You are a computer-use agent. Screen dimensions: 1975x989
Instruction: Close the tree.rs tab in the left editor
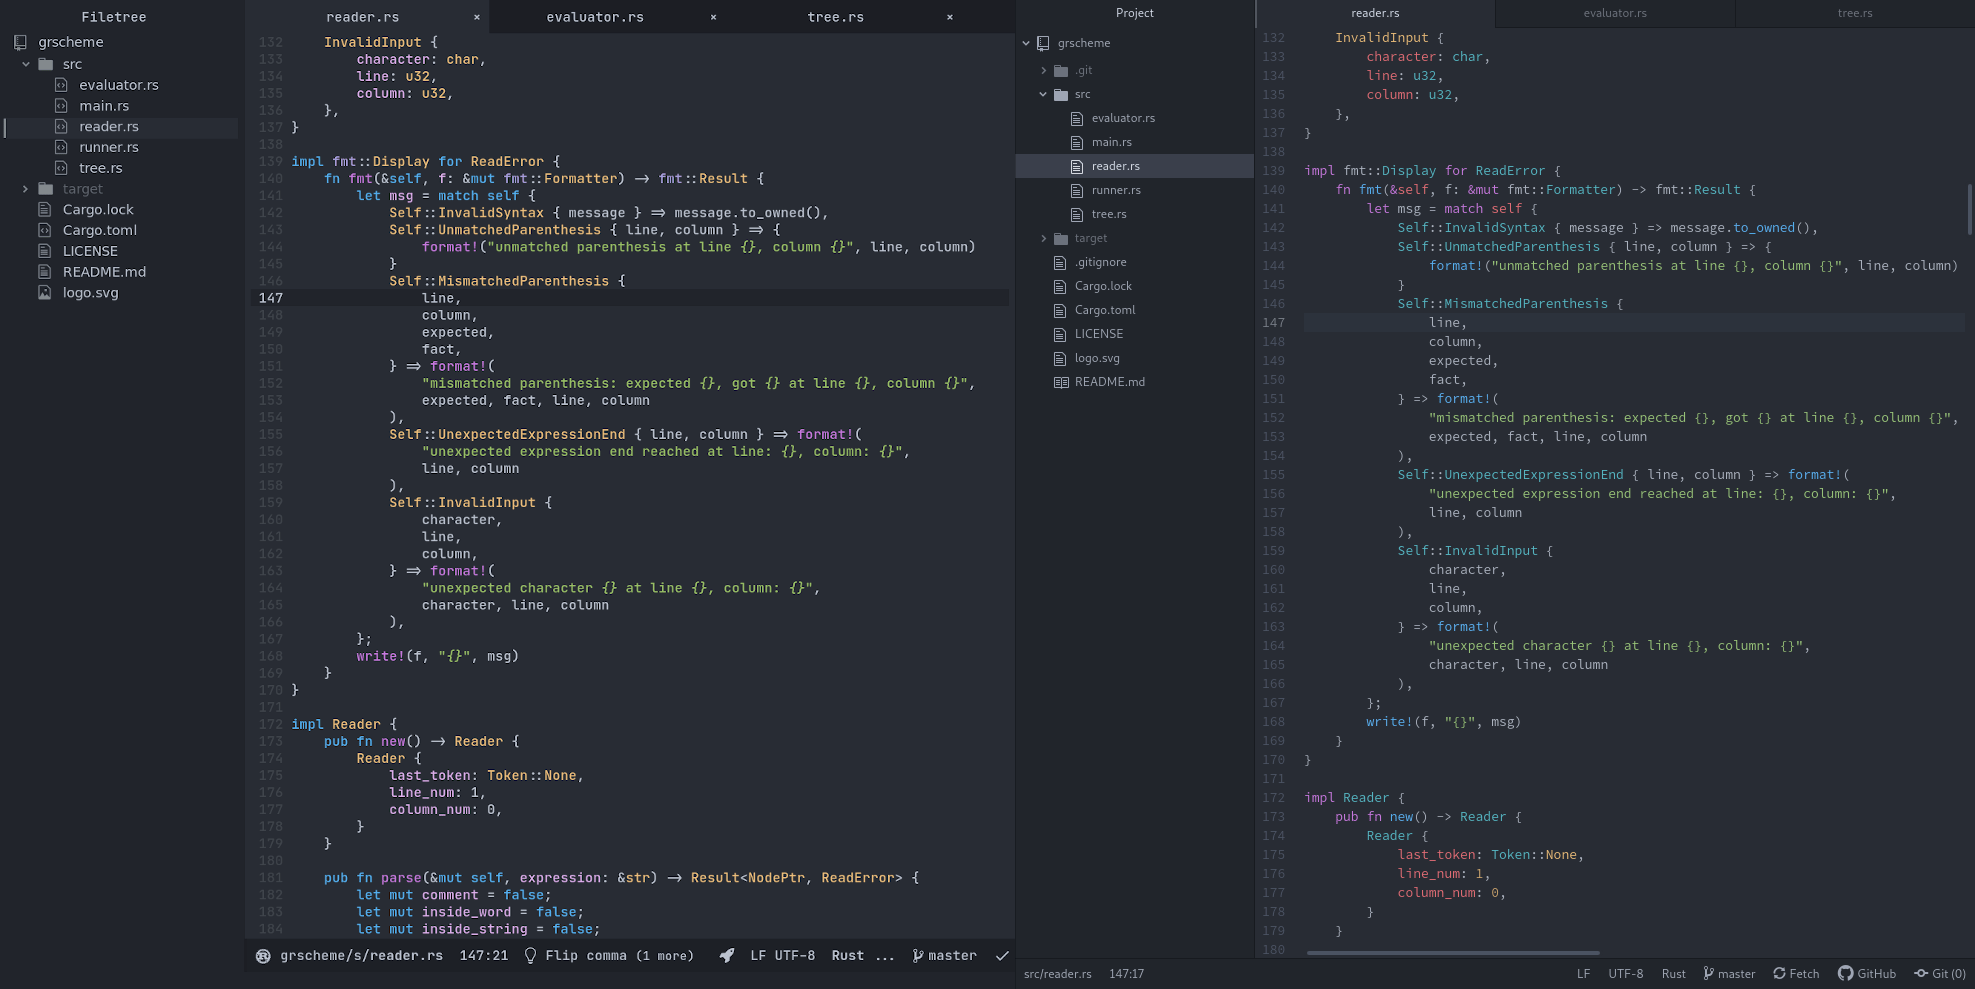point(949,17)
